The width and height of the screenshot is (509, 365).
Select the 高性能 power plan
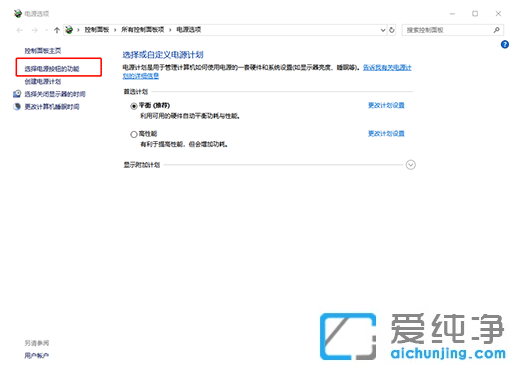click(x=134, y=134)
